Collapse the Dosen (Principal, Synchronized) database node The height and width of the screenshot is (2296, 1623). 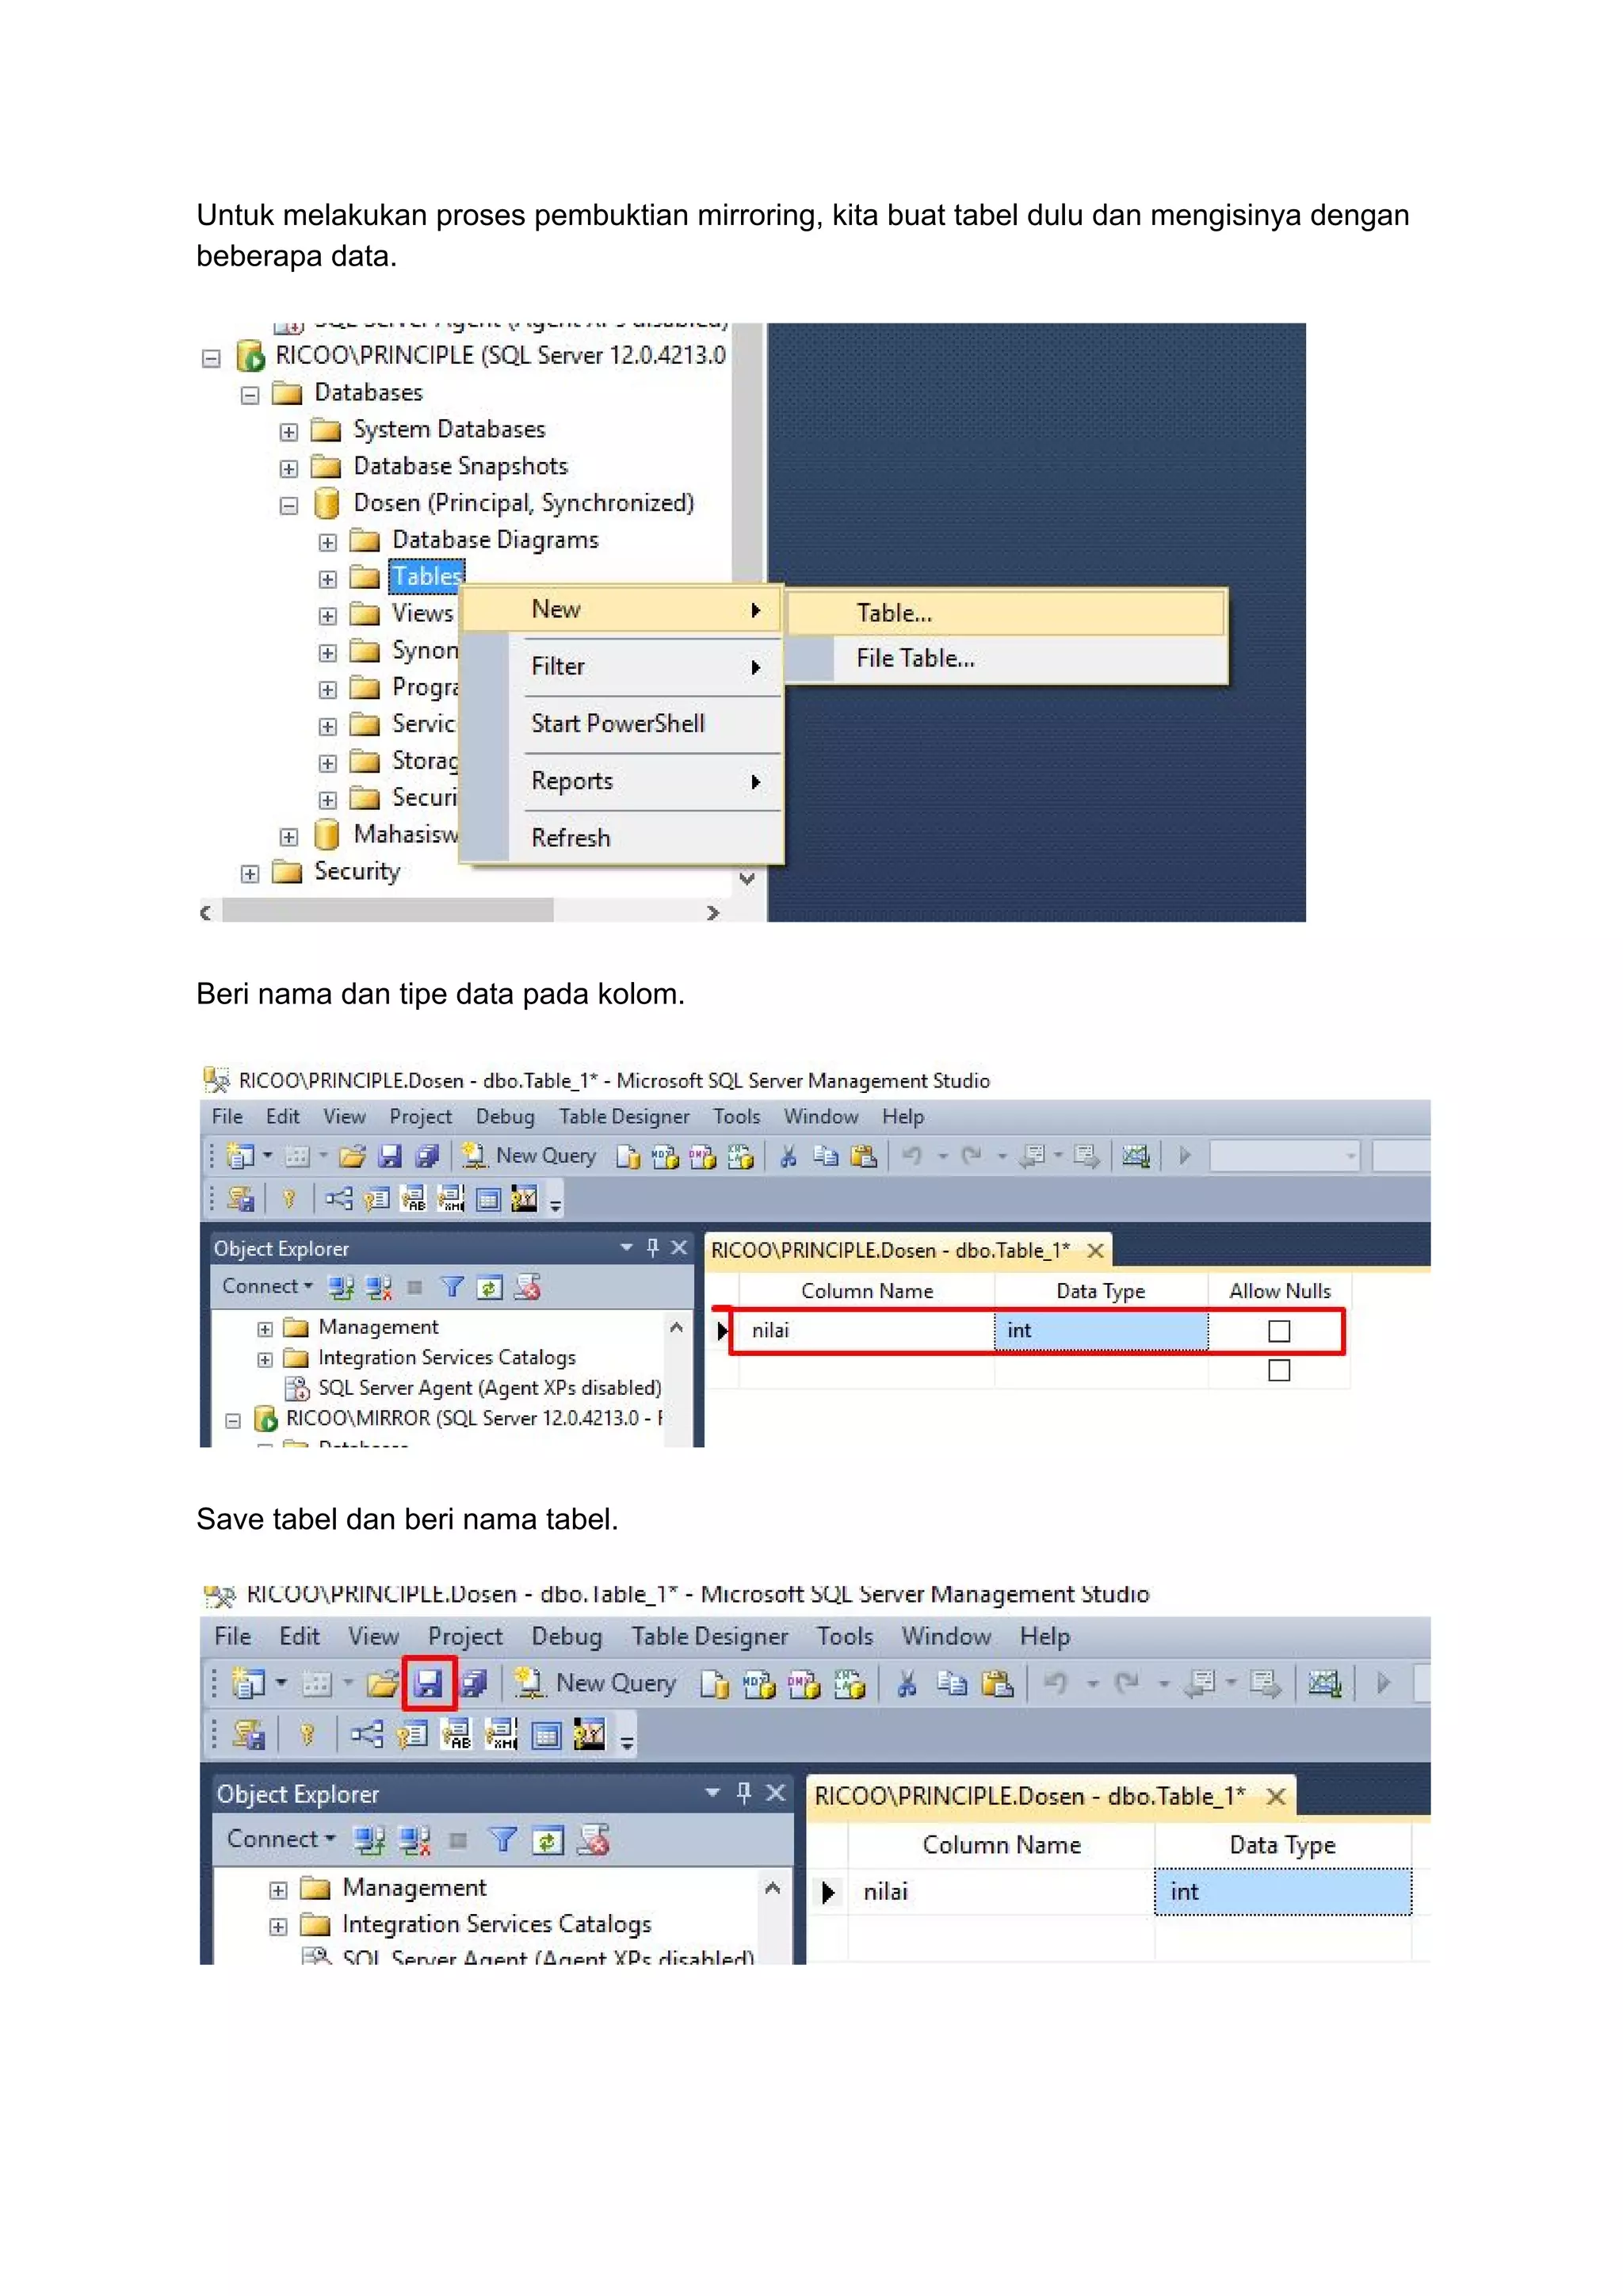pos(289,506)
